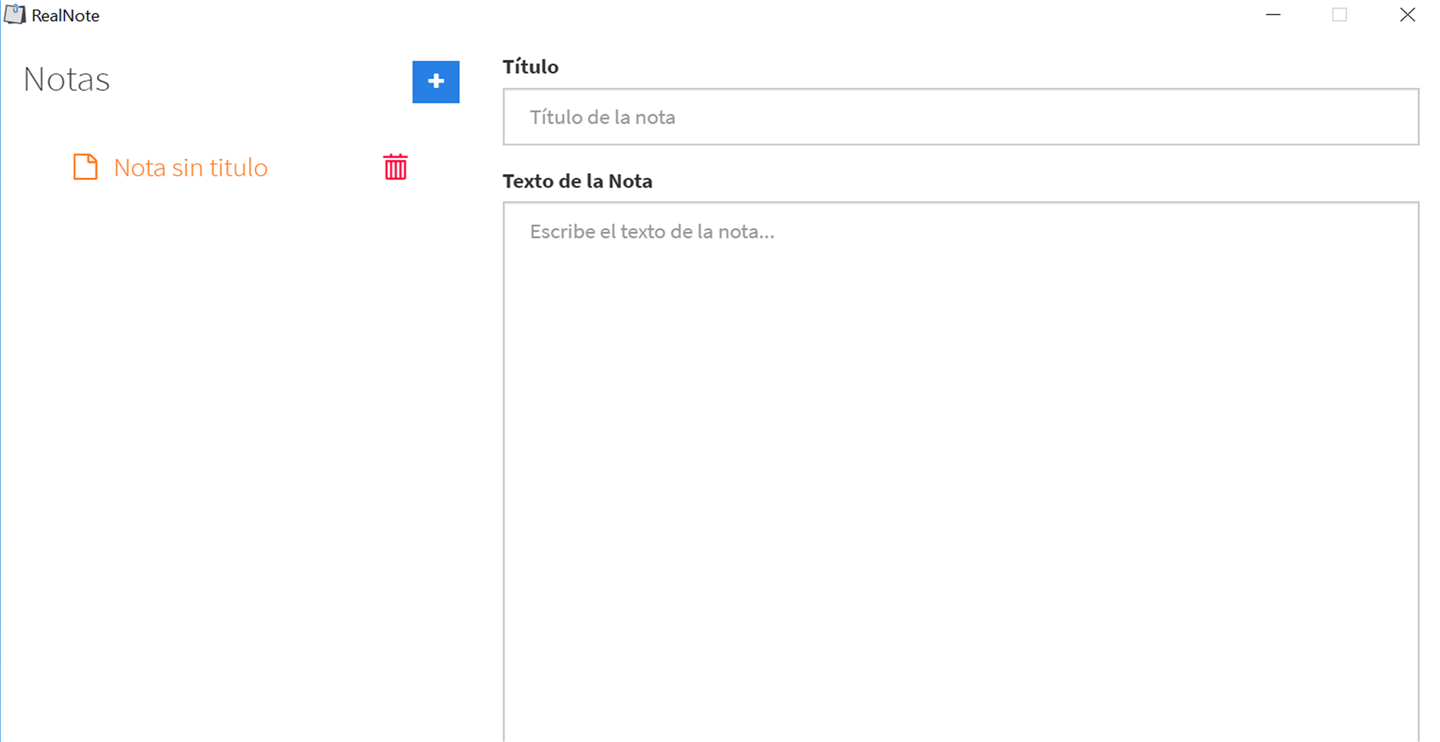The image size is (1440, 742).
Task: Click the 'RealNote' window title text
Action: click(66, 16)
